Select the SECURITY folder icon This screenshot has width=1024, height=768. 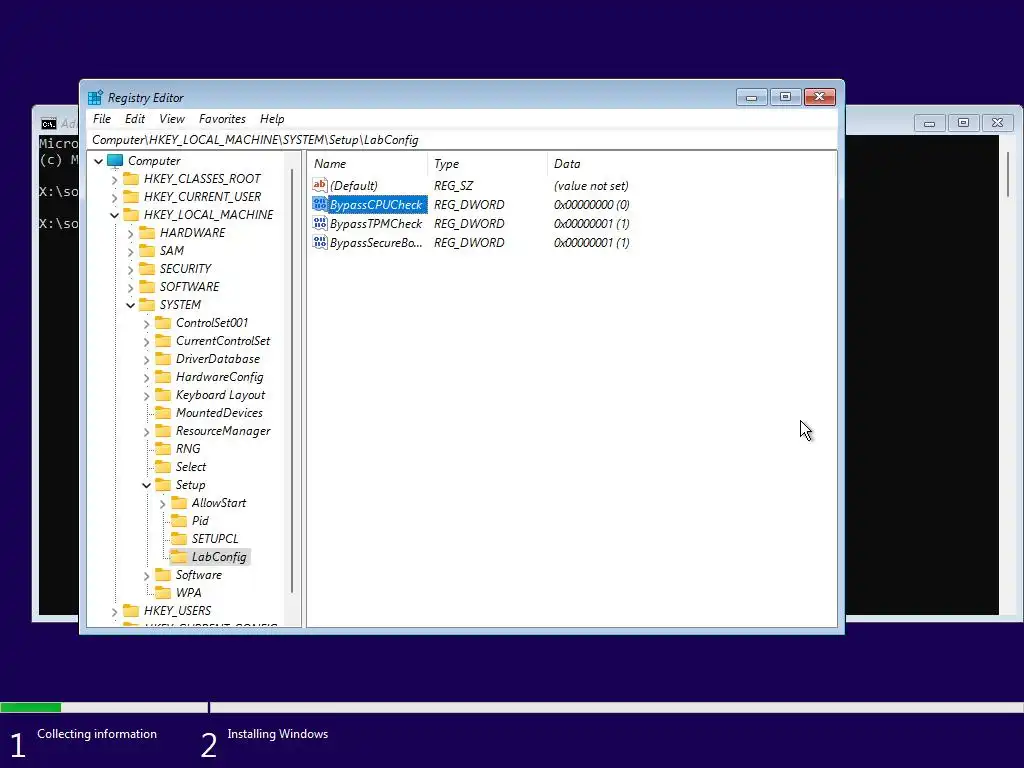coord(147,268)
